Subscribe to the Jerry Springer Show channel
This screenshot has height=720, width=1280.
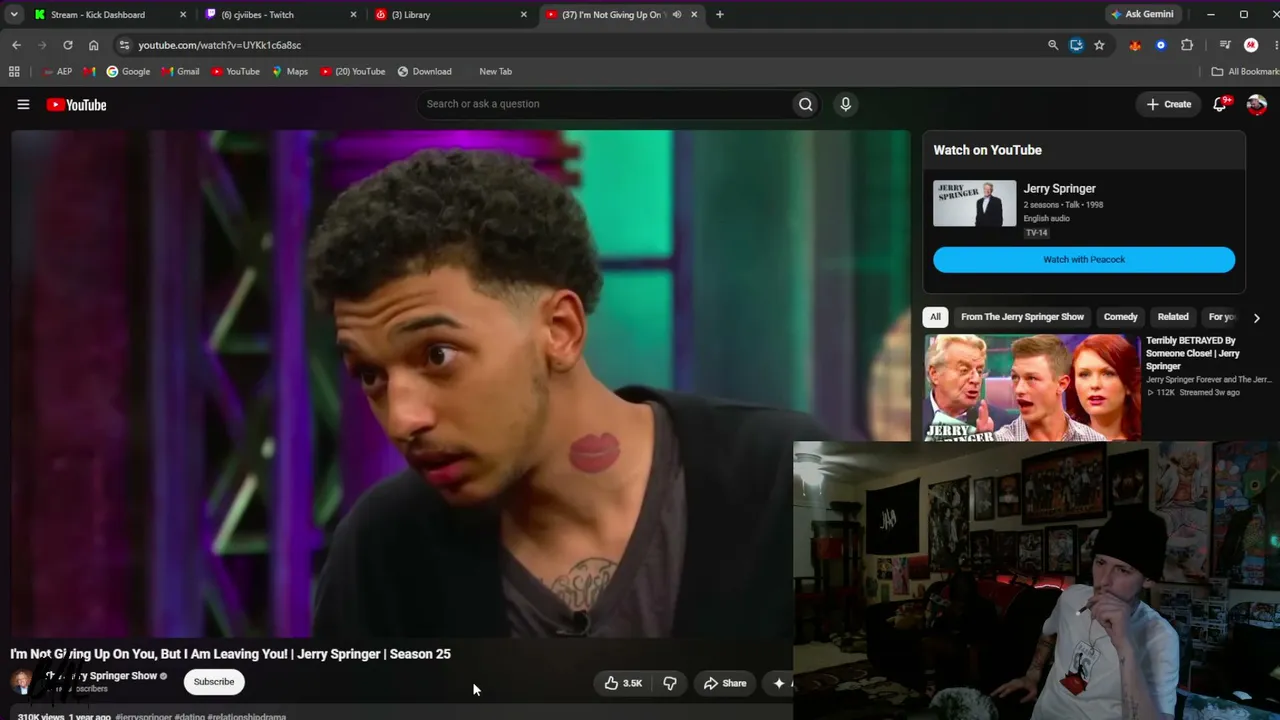click(x=213, y=682)
